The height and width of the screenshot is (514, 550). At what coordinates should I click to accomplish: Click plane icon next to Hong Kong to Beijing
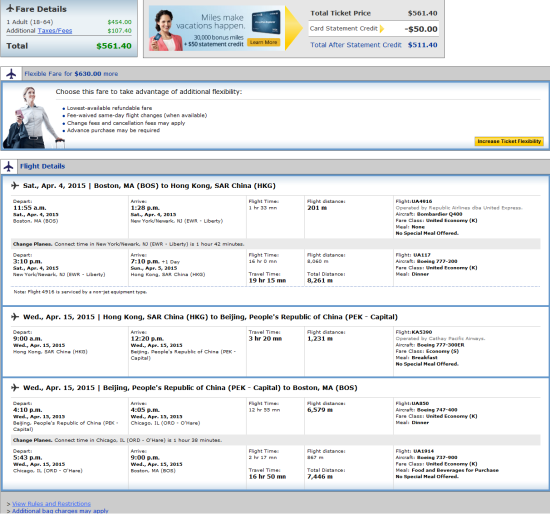coord(15,317)
